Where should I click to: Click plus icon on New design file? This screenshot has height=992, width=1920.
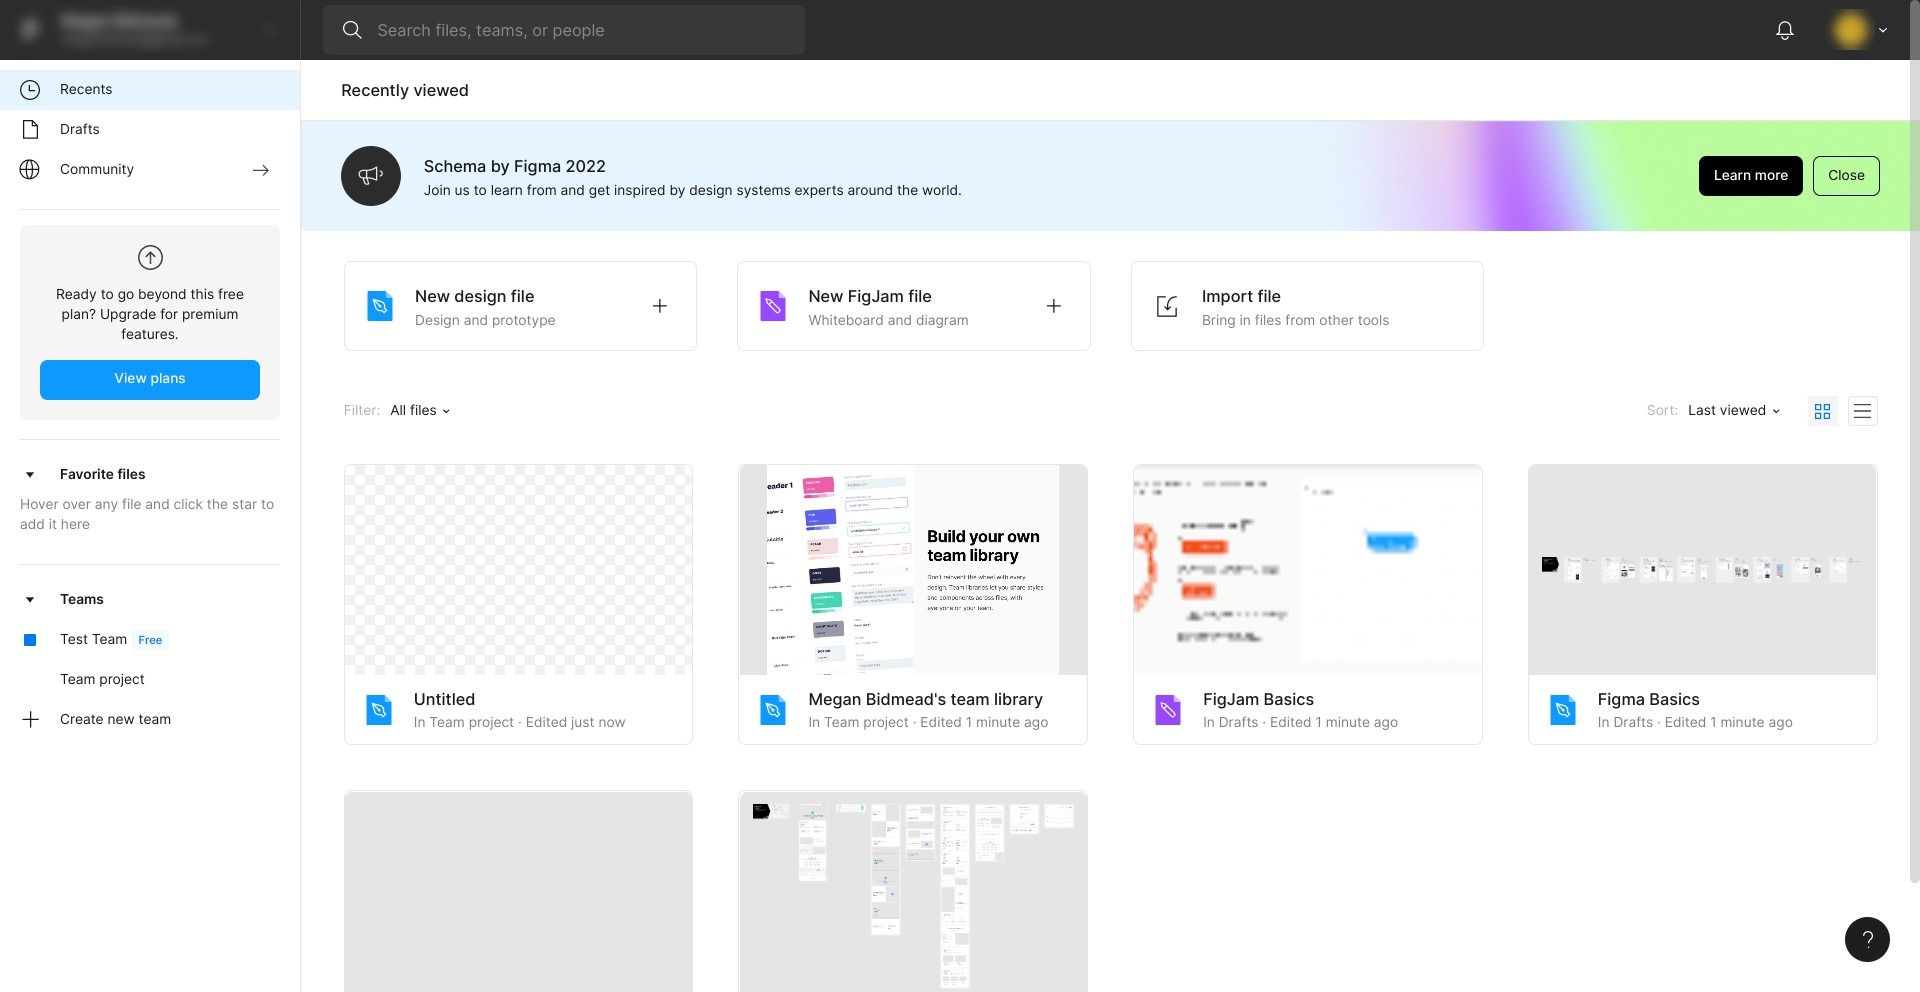(x=660, y=306)
